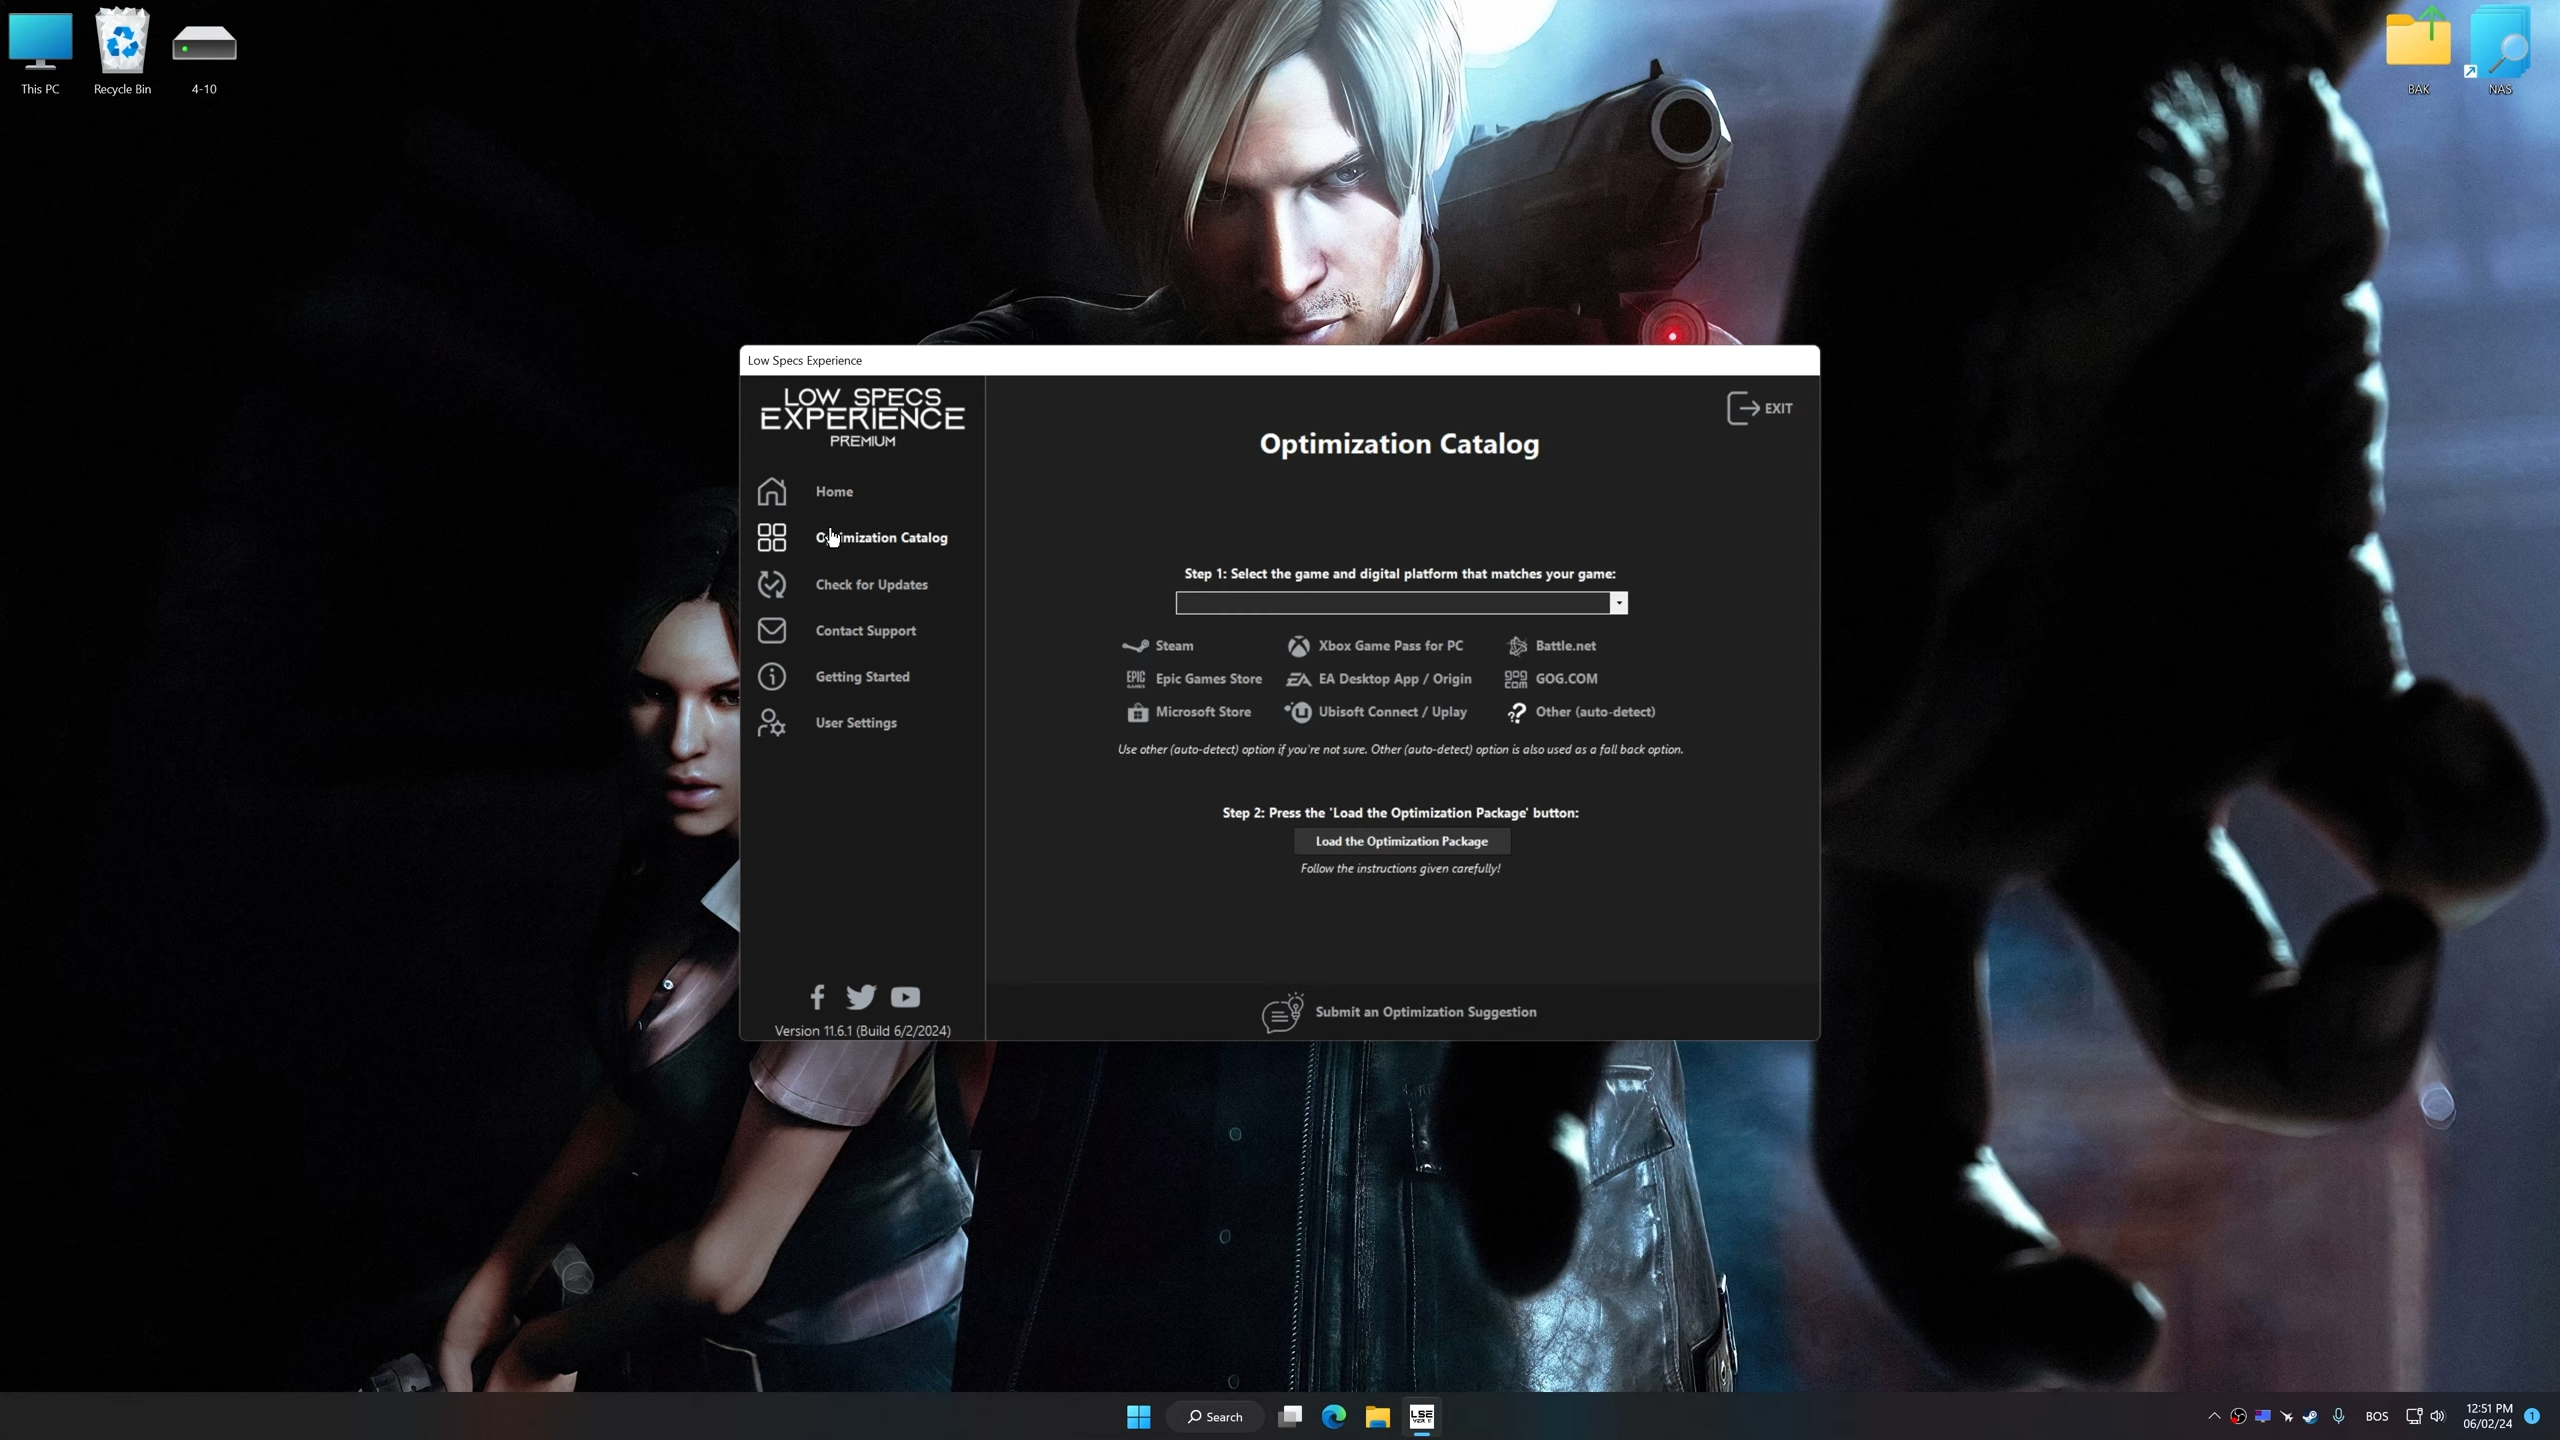Click the Steam tray icon
The width and height of the screenshot is (2560, 1440).
(x=2310, y=1416)
